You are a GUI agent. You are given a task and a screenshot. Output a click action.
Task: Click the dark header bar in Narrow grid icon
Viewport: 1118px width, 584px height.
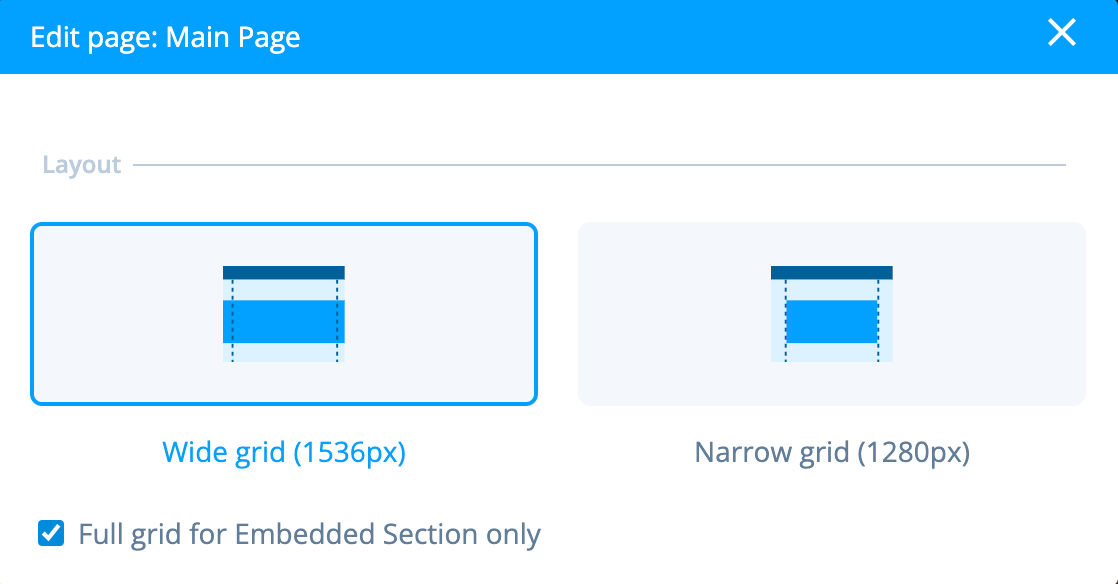coord(831,272)
